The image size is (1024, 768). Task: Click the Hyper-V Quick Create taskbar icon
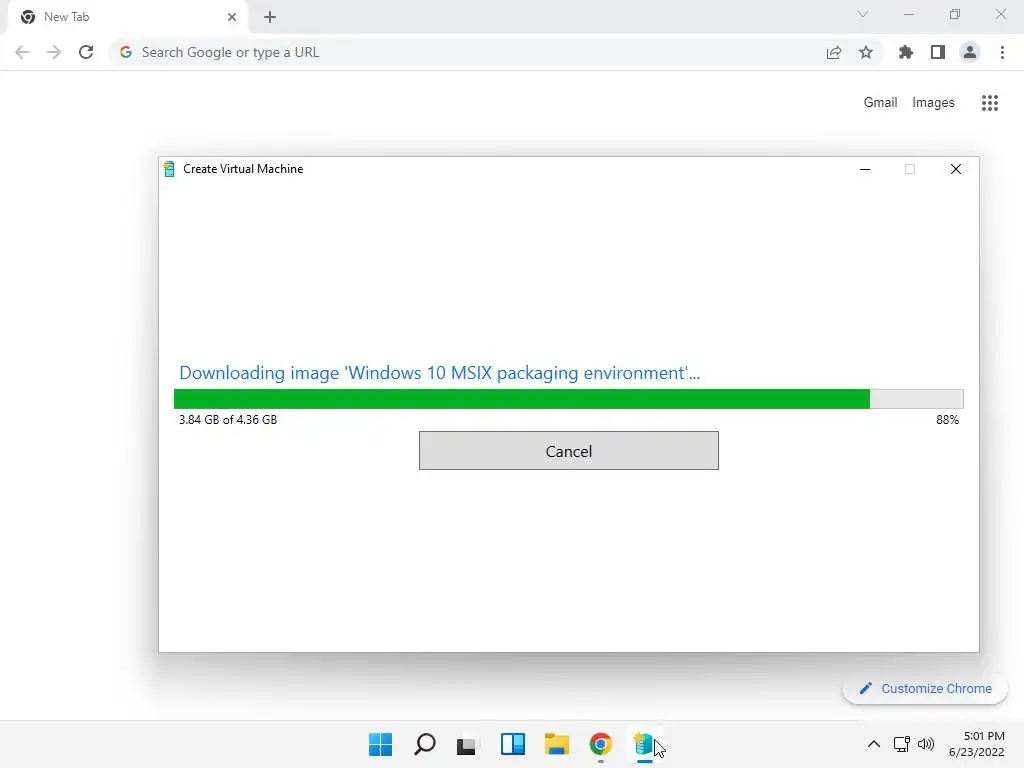coord(645,744)
